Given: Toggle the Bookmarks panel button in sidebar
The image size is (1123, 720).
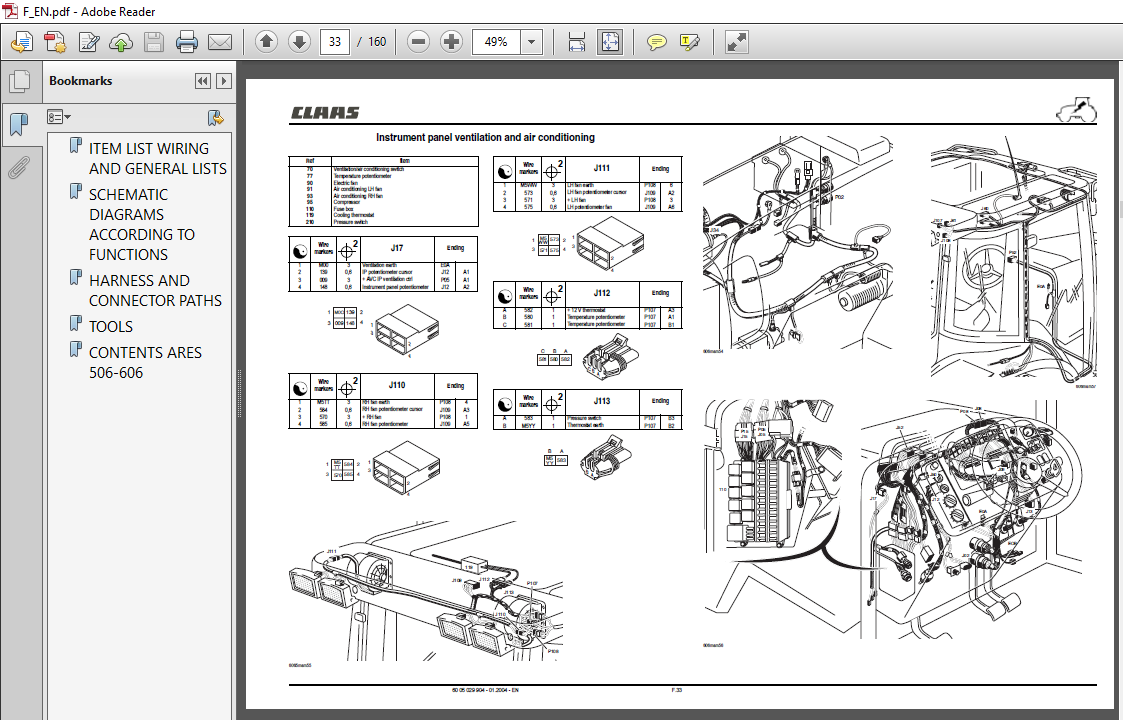Looking at the screenshot, I should tap(19, 125).
